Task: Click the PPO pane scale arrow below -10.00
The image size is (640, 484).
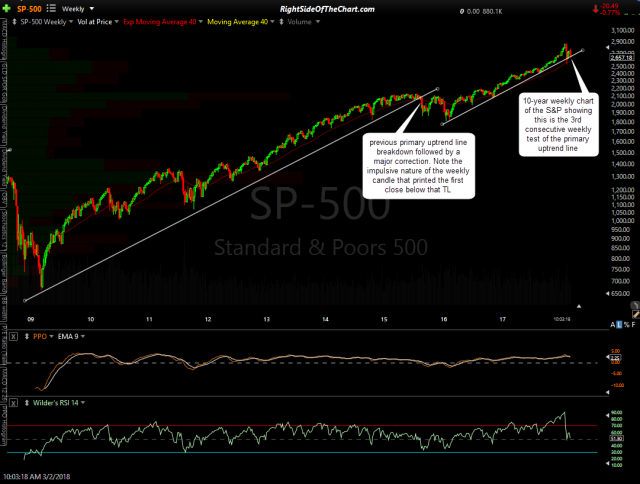Action: point(607,392)
